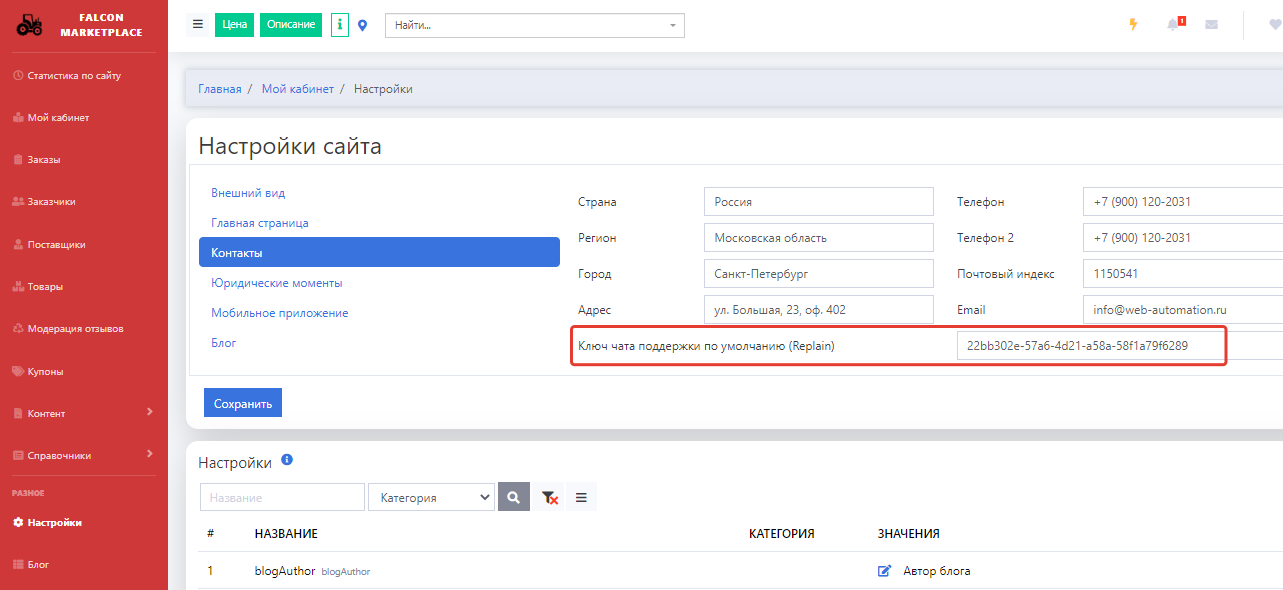
Task: Click the search magnifier button in settings table
Action: pyautogui.click(x=514, y=497)
